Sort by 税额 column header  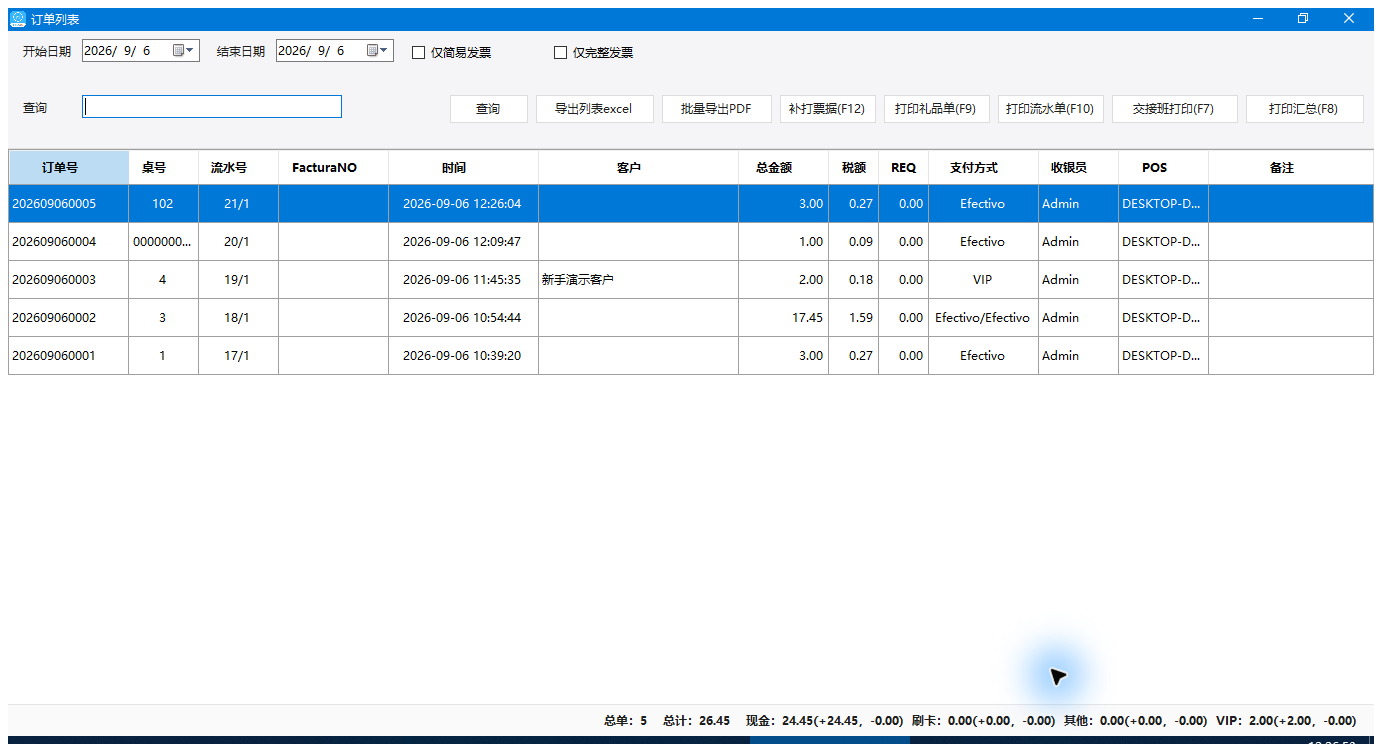[x=854, y=168]
